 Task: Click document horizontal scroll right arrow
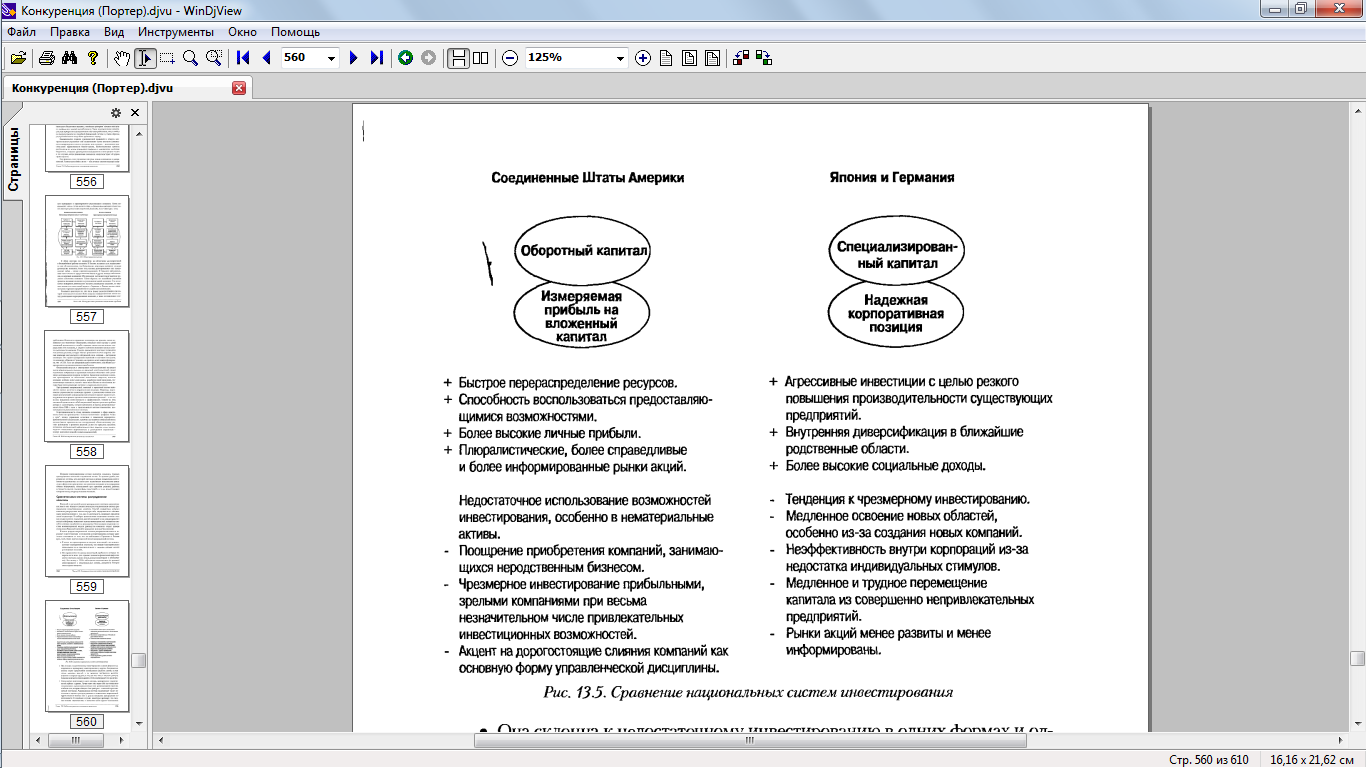point(1341,741)
